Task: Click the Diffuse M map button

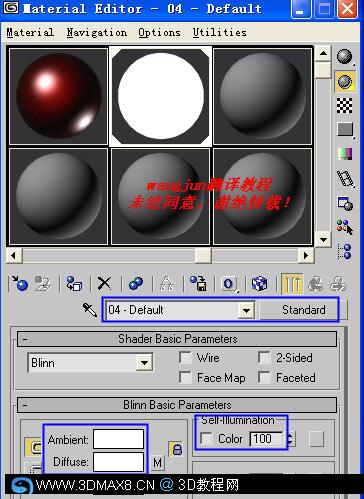Action: [x=157, y=462]
